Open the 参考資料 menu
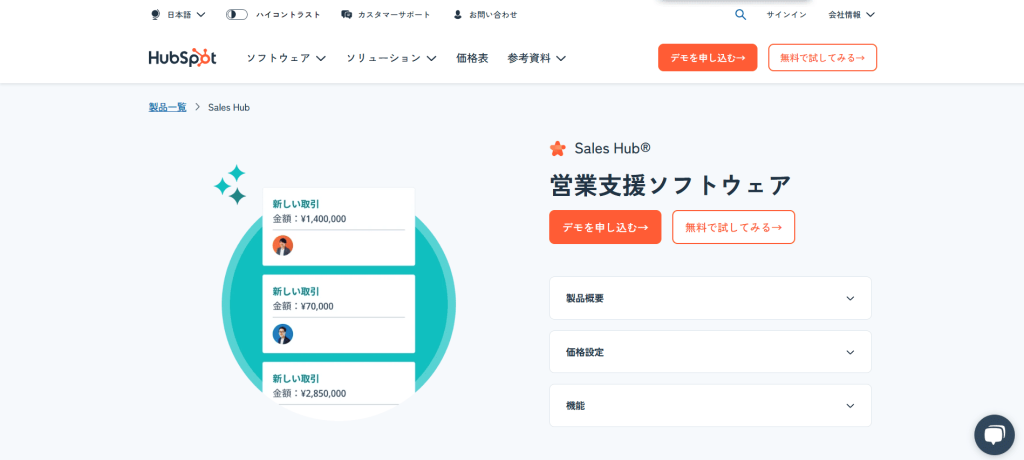The image size is (1024, 460). [536, 58]
